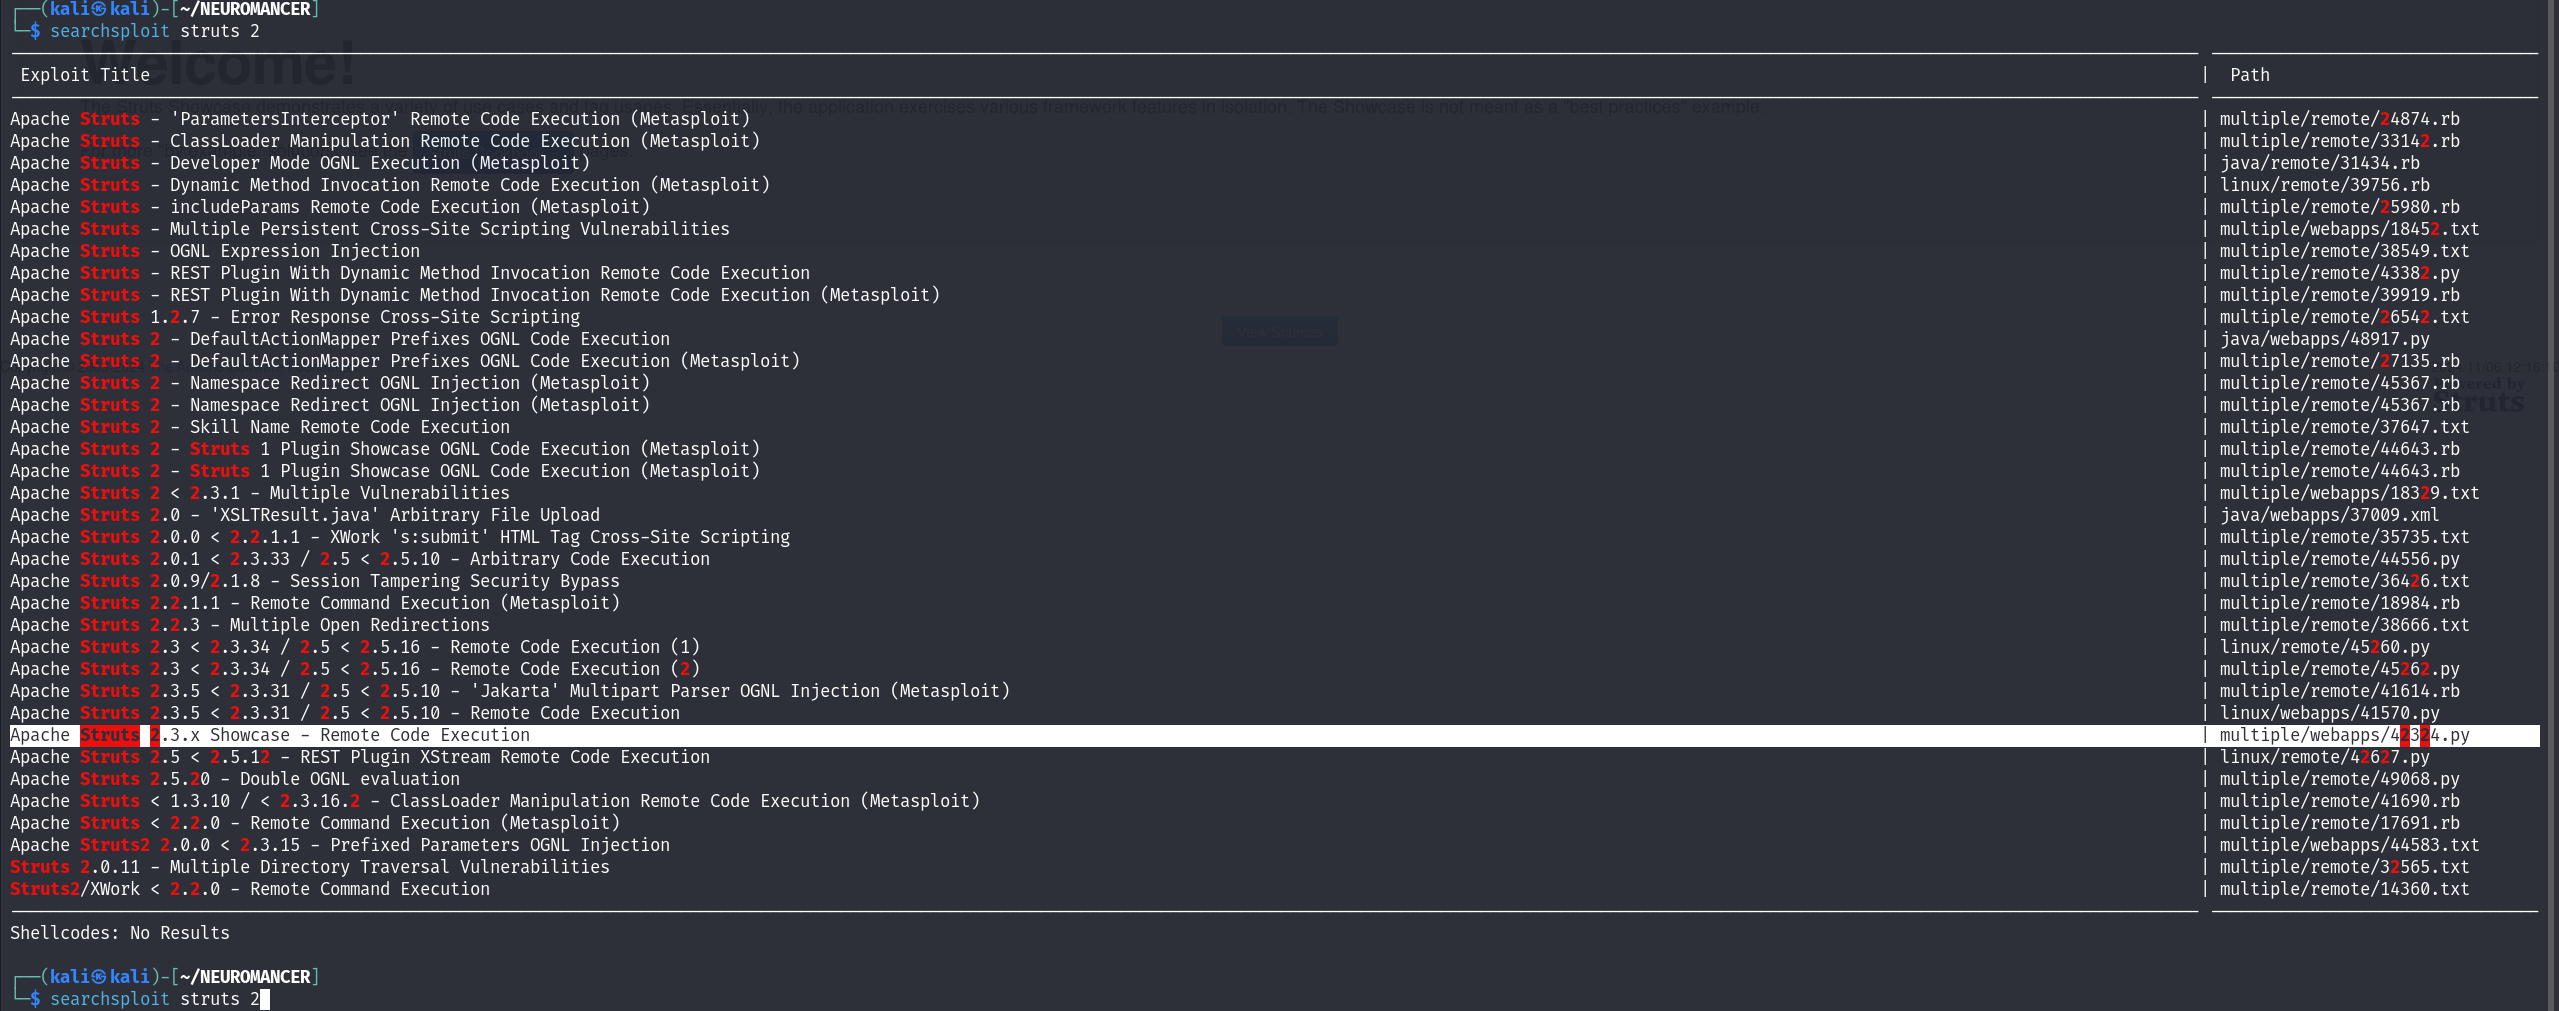This screenshot has width=2559, height=1011.
Task: Click the ~/NEUROMANCER directory in the top prompt
Action: 255,9
